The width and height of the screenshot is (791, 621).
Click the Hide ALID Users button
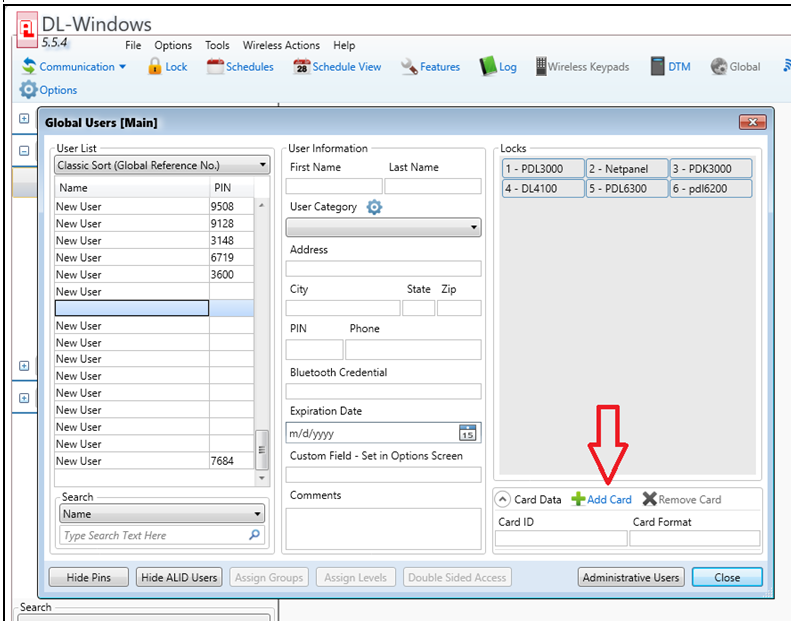(x=179, y=577)
